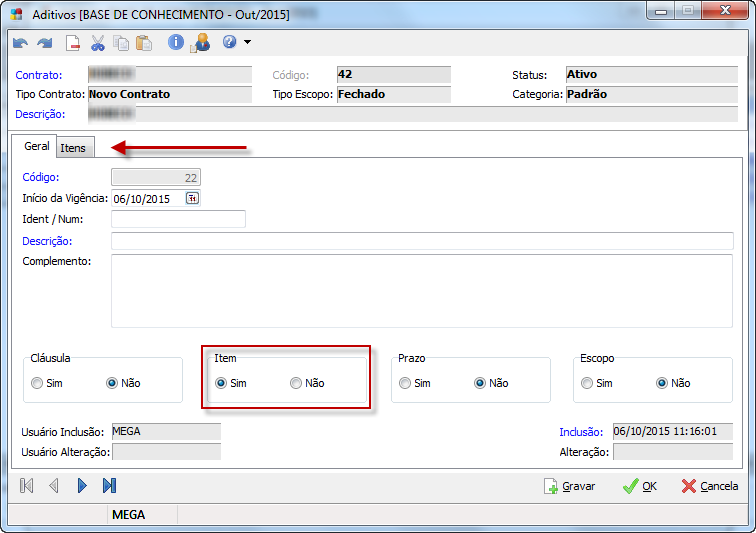
Task: Select Não under Item group
Action: click(x=296, y=383)
